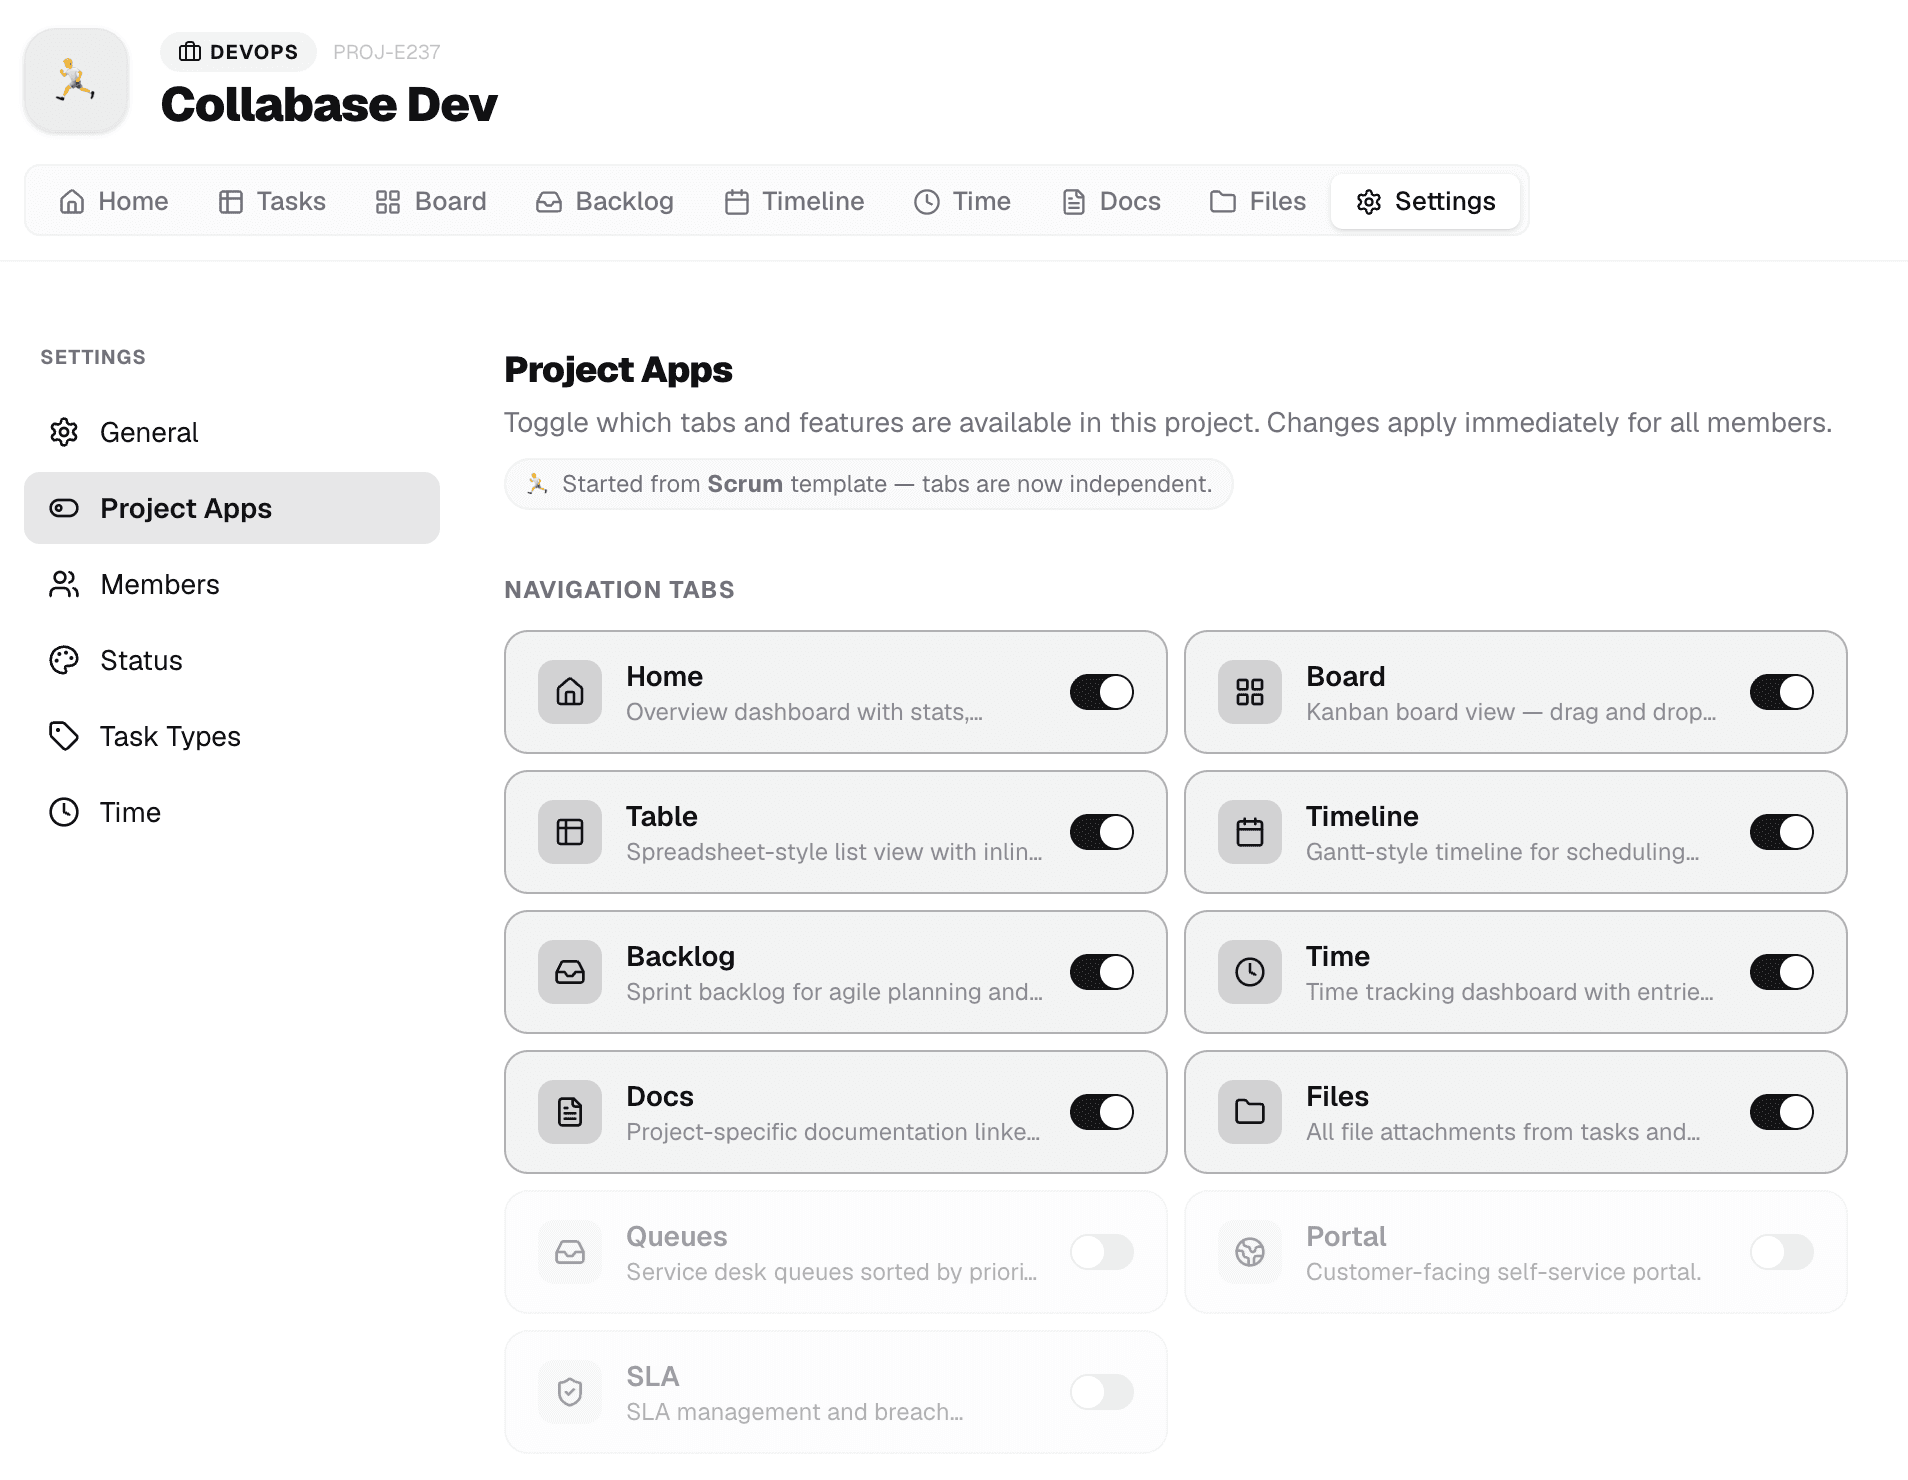Go to Members settings
This screenshot has width=1908, height=1480.
pyautogui.click(x=232, y=584)
